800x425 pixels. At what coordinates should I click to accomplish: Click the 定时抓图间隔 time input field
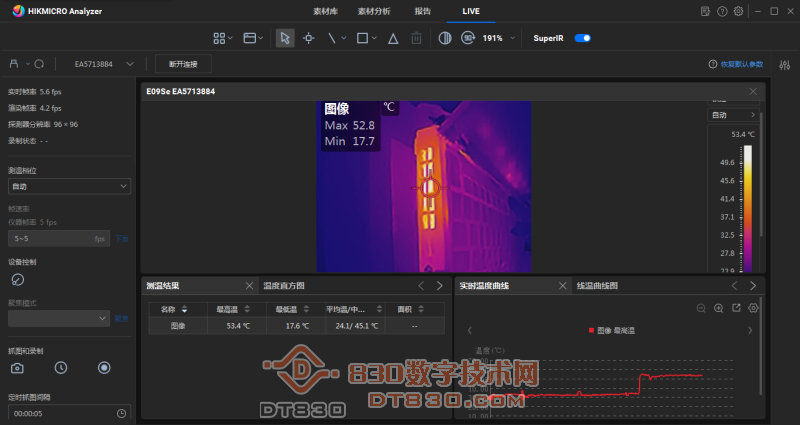coord(62,413)
